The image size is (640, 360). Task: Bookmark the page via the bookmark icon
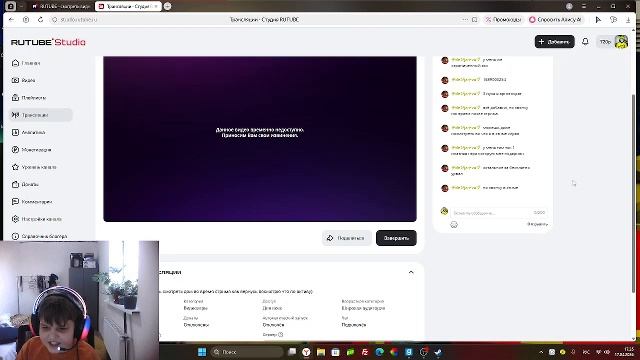pyautogui.click(x=474, y=20)
